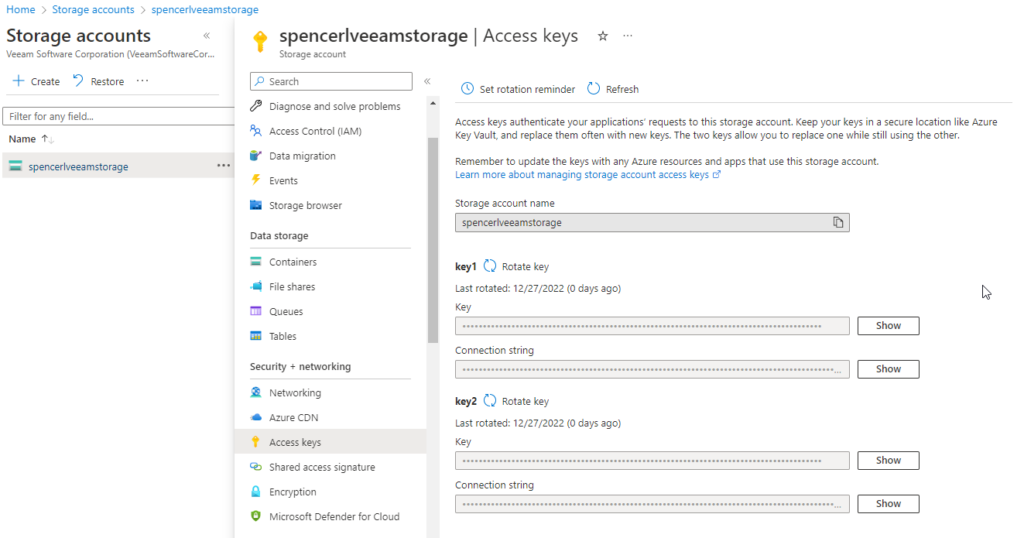Click the File shares icon
The height and width of the screenshot is (538, 1024).
point(256,287)
